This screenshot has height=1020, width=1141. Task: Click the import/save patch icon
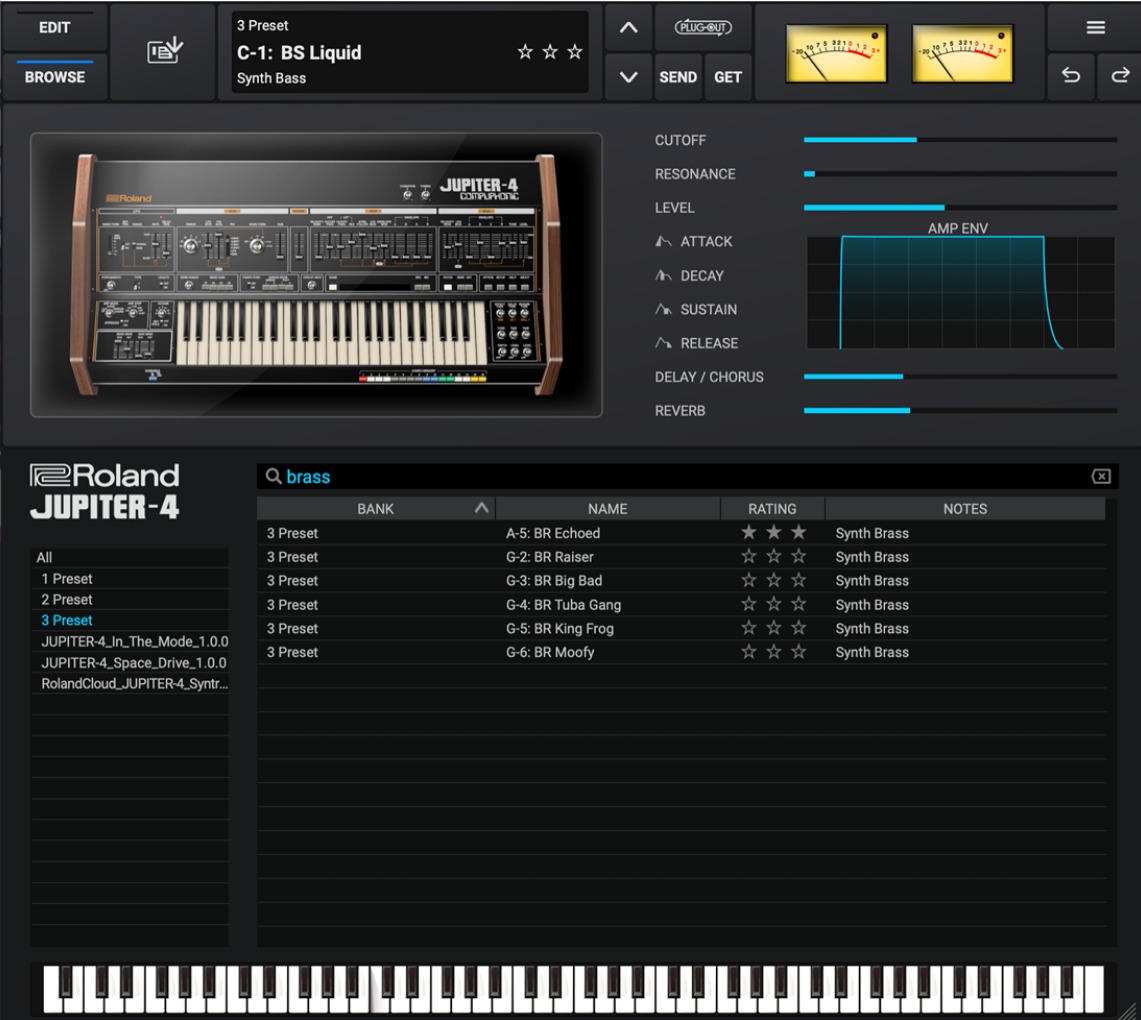[x=165, y=51]
